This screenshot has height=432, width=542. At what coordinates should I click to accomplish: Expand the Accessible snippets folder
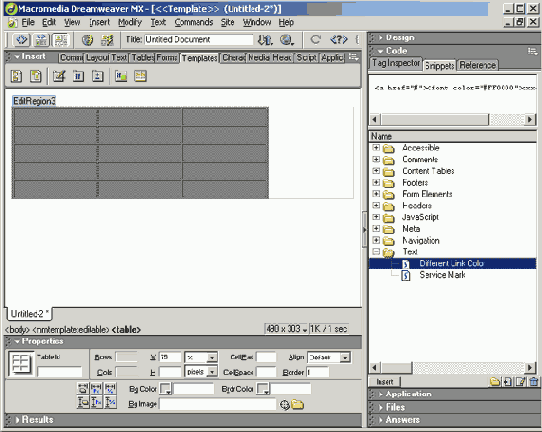click(x=376, y=148)
